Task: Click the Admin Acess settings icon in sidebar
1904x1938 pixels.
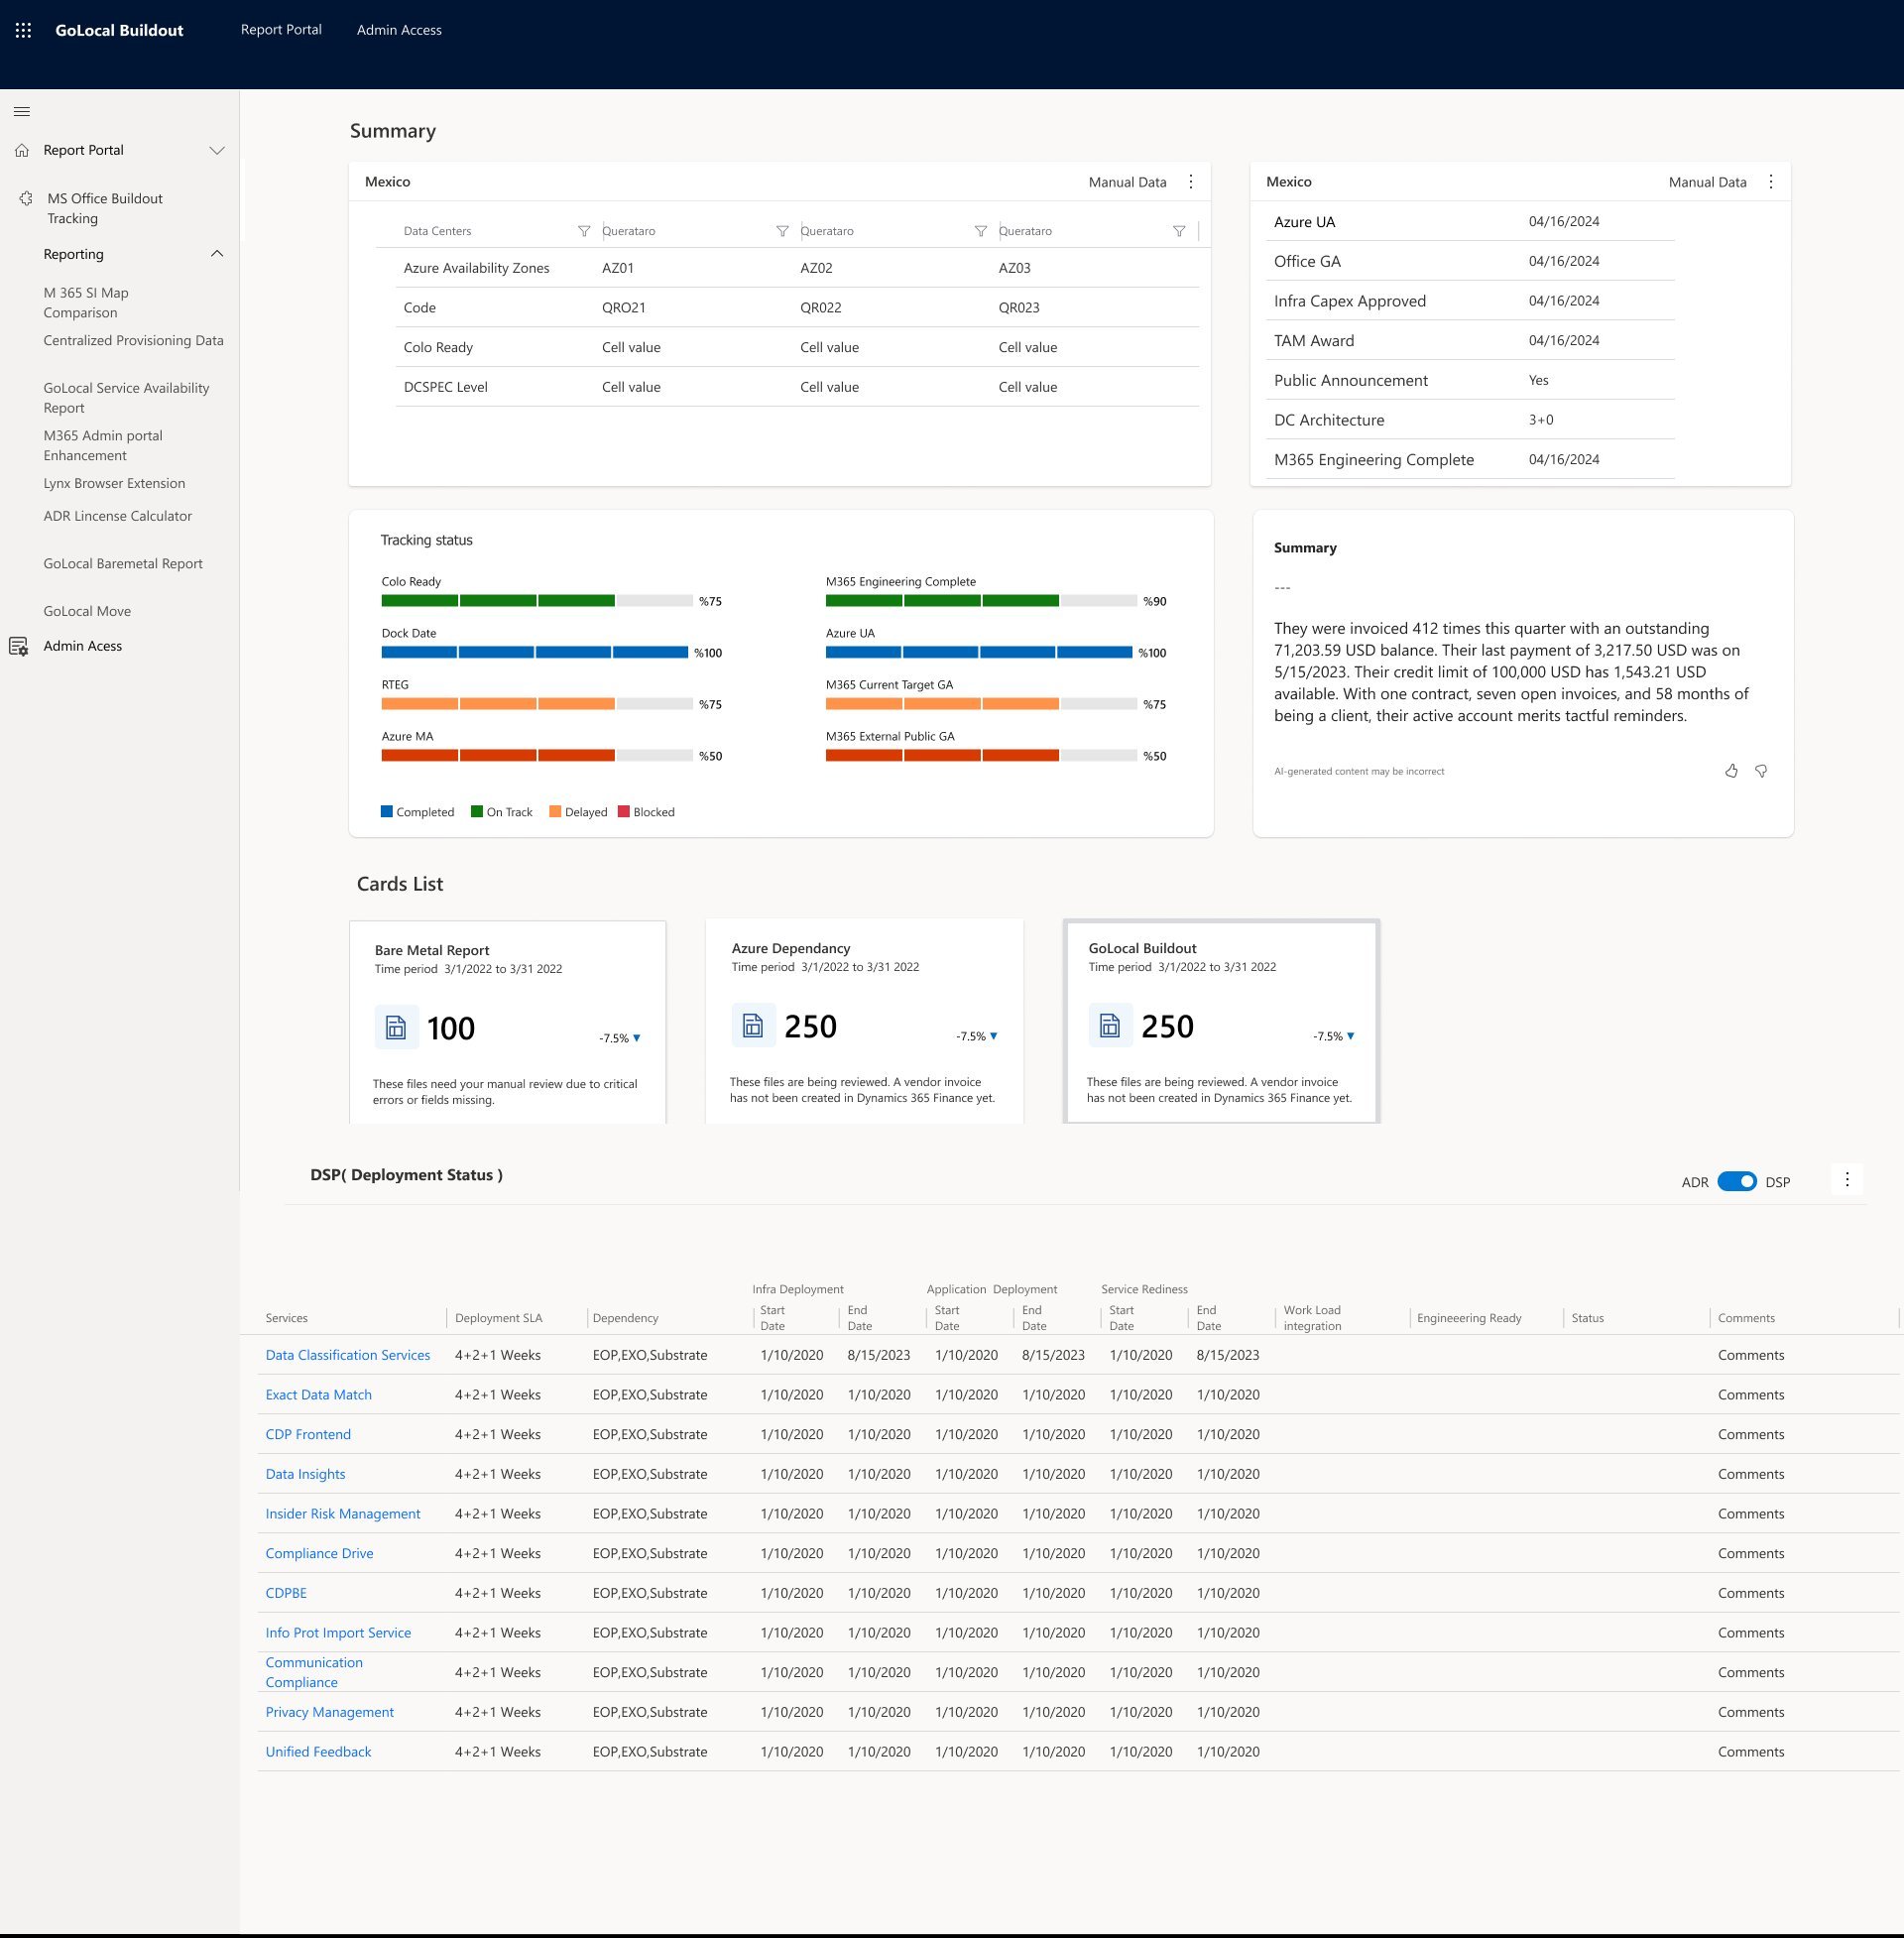Action: click(x=19, y=646)
